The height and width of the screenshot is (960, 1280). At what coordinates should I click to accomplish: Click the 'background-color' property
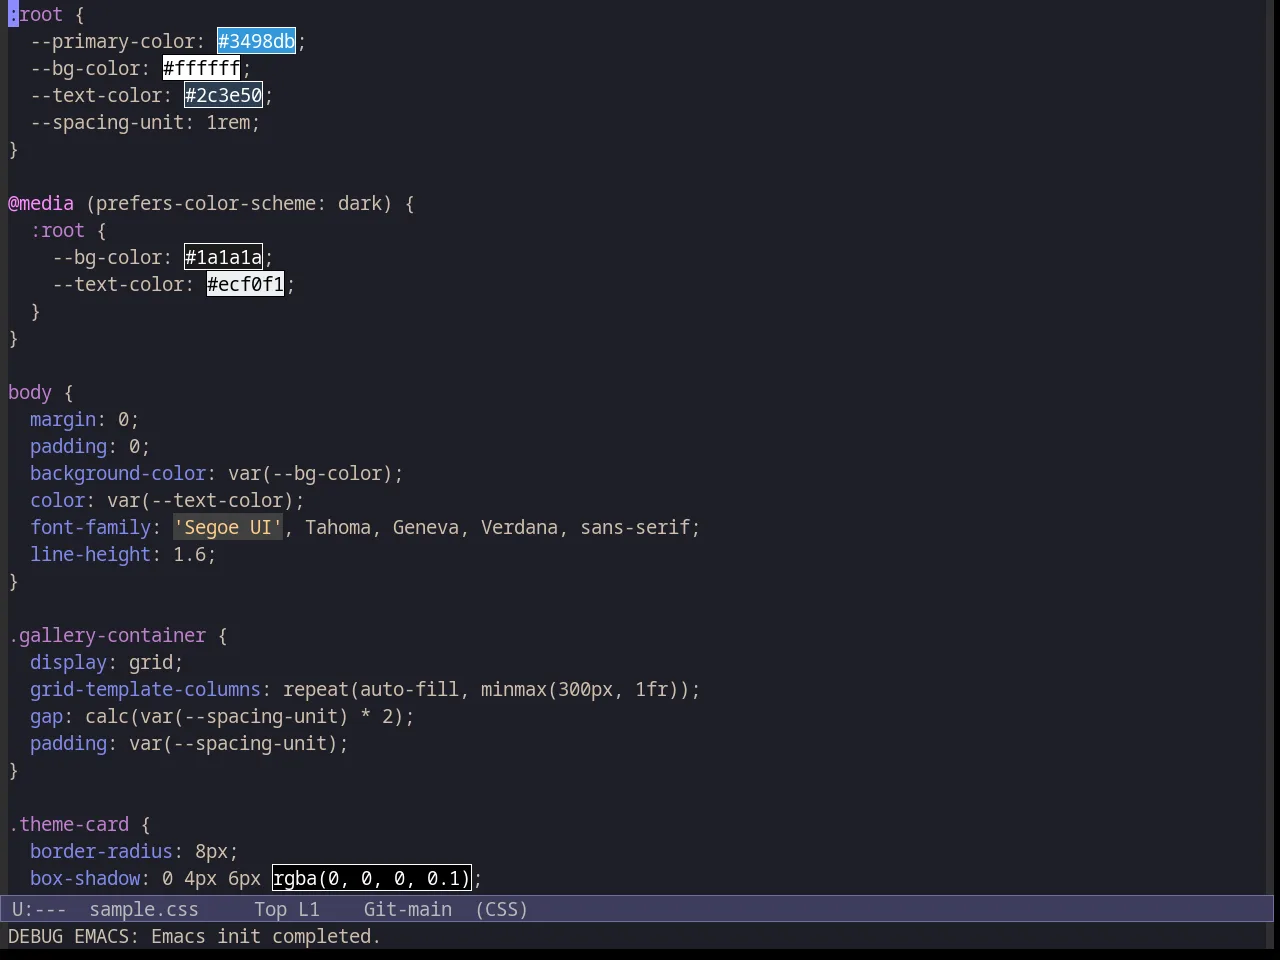[118, 473]
